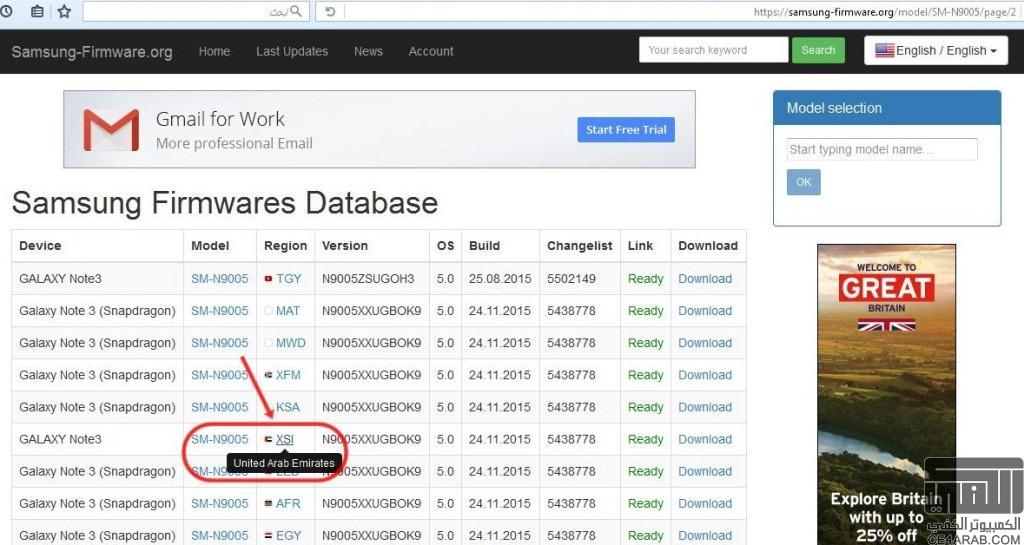
Task: Focus the 'Start typing model name' field
Action: tap(882, 149)
